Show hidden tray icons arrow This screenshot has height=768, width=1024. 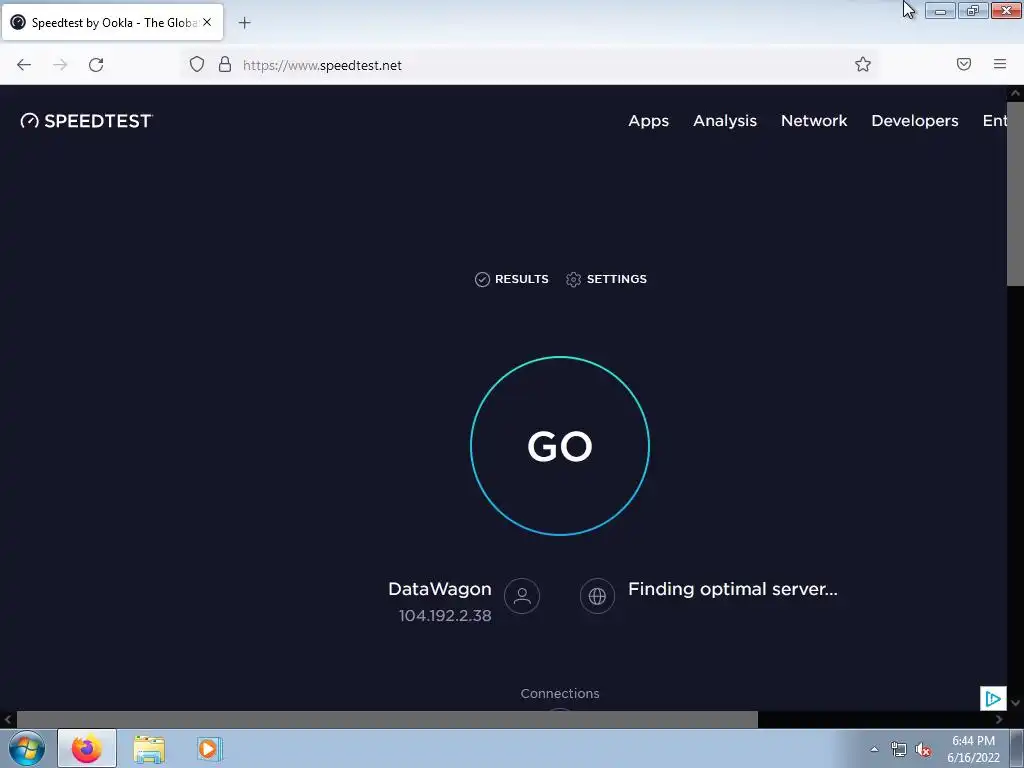click(x=874, y=749)
